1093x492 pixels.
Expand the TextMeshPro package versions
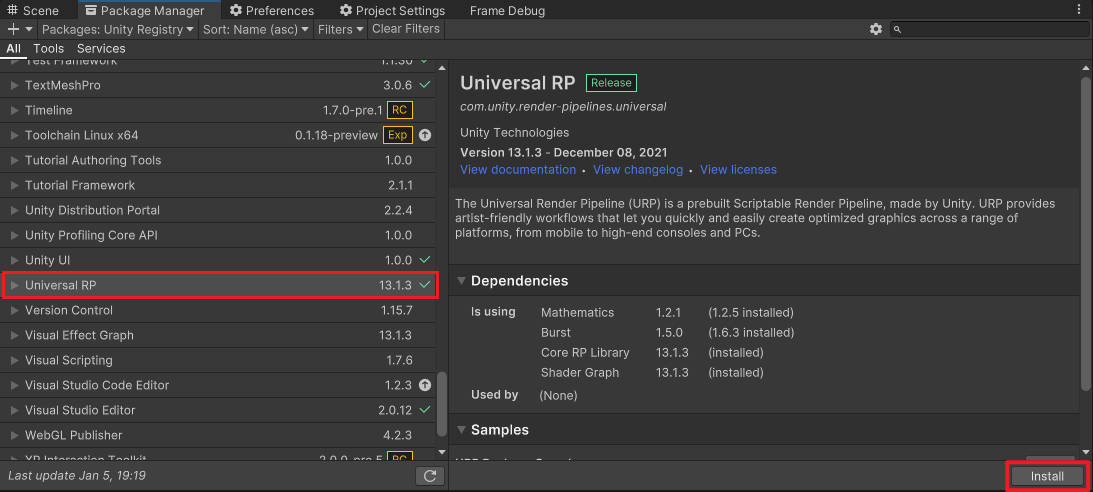coord(15,85)
